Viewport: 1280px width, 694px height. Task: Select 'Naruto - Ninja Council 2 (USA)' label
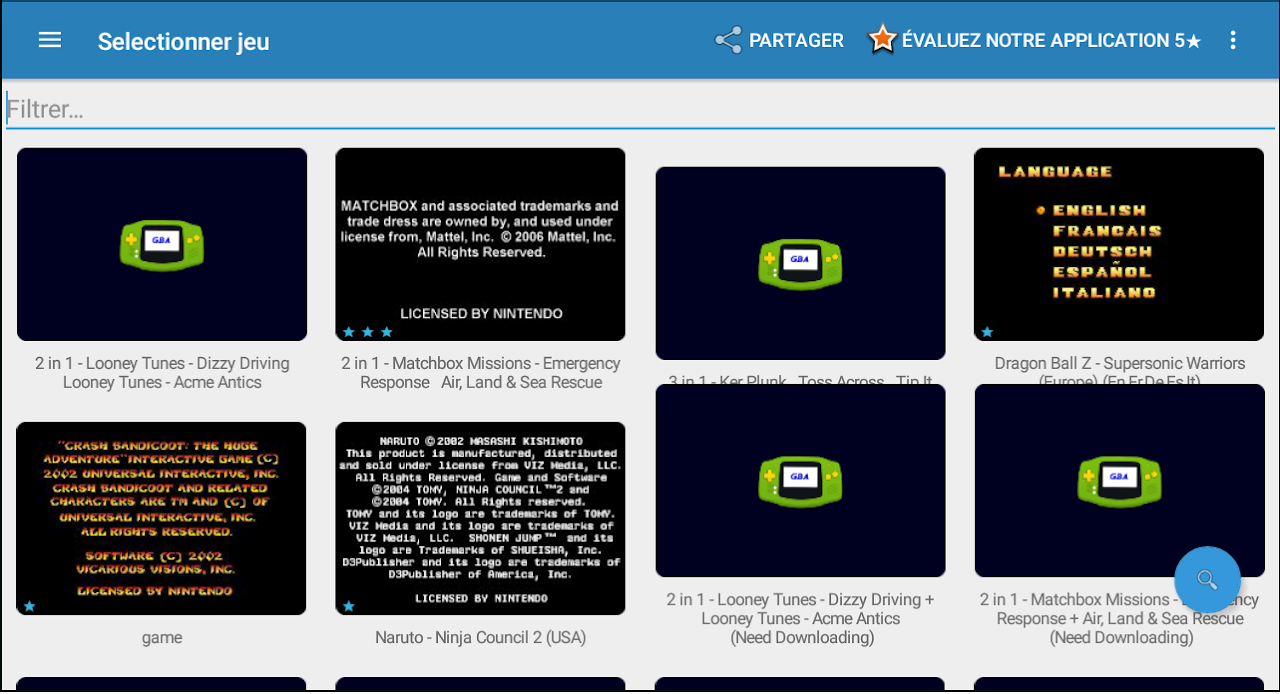tap(481, 637)
